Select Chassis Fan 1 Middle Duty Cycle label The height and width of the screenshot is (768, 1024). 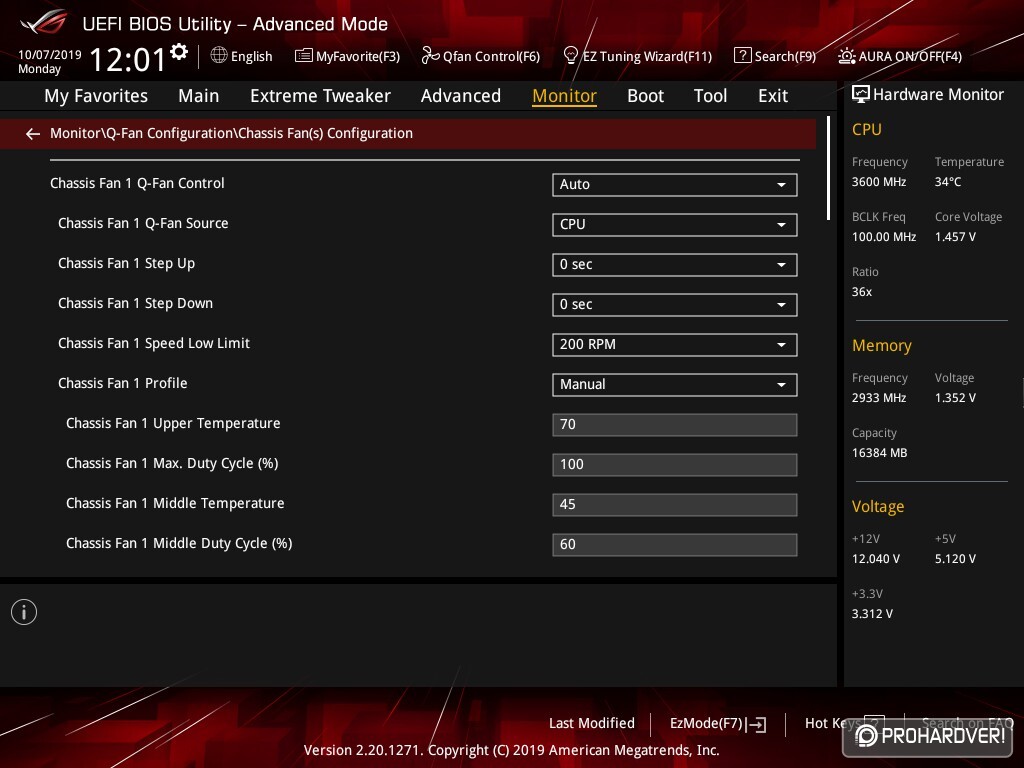click(x=179, y=543)
